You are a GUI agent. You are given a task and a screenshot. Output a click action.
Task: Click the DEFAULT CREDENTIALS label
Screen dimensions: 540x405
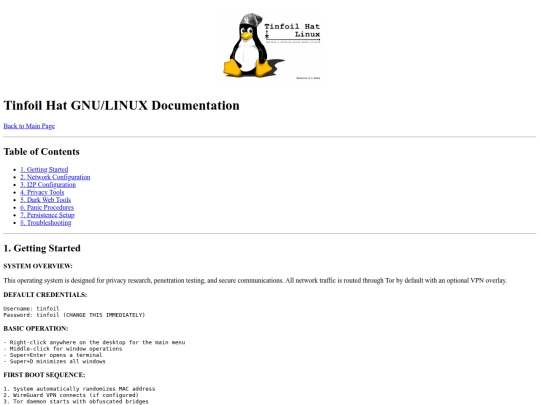coord(45,295)
